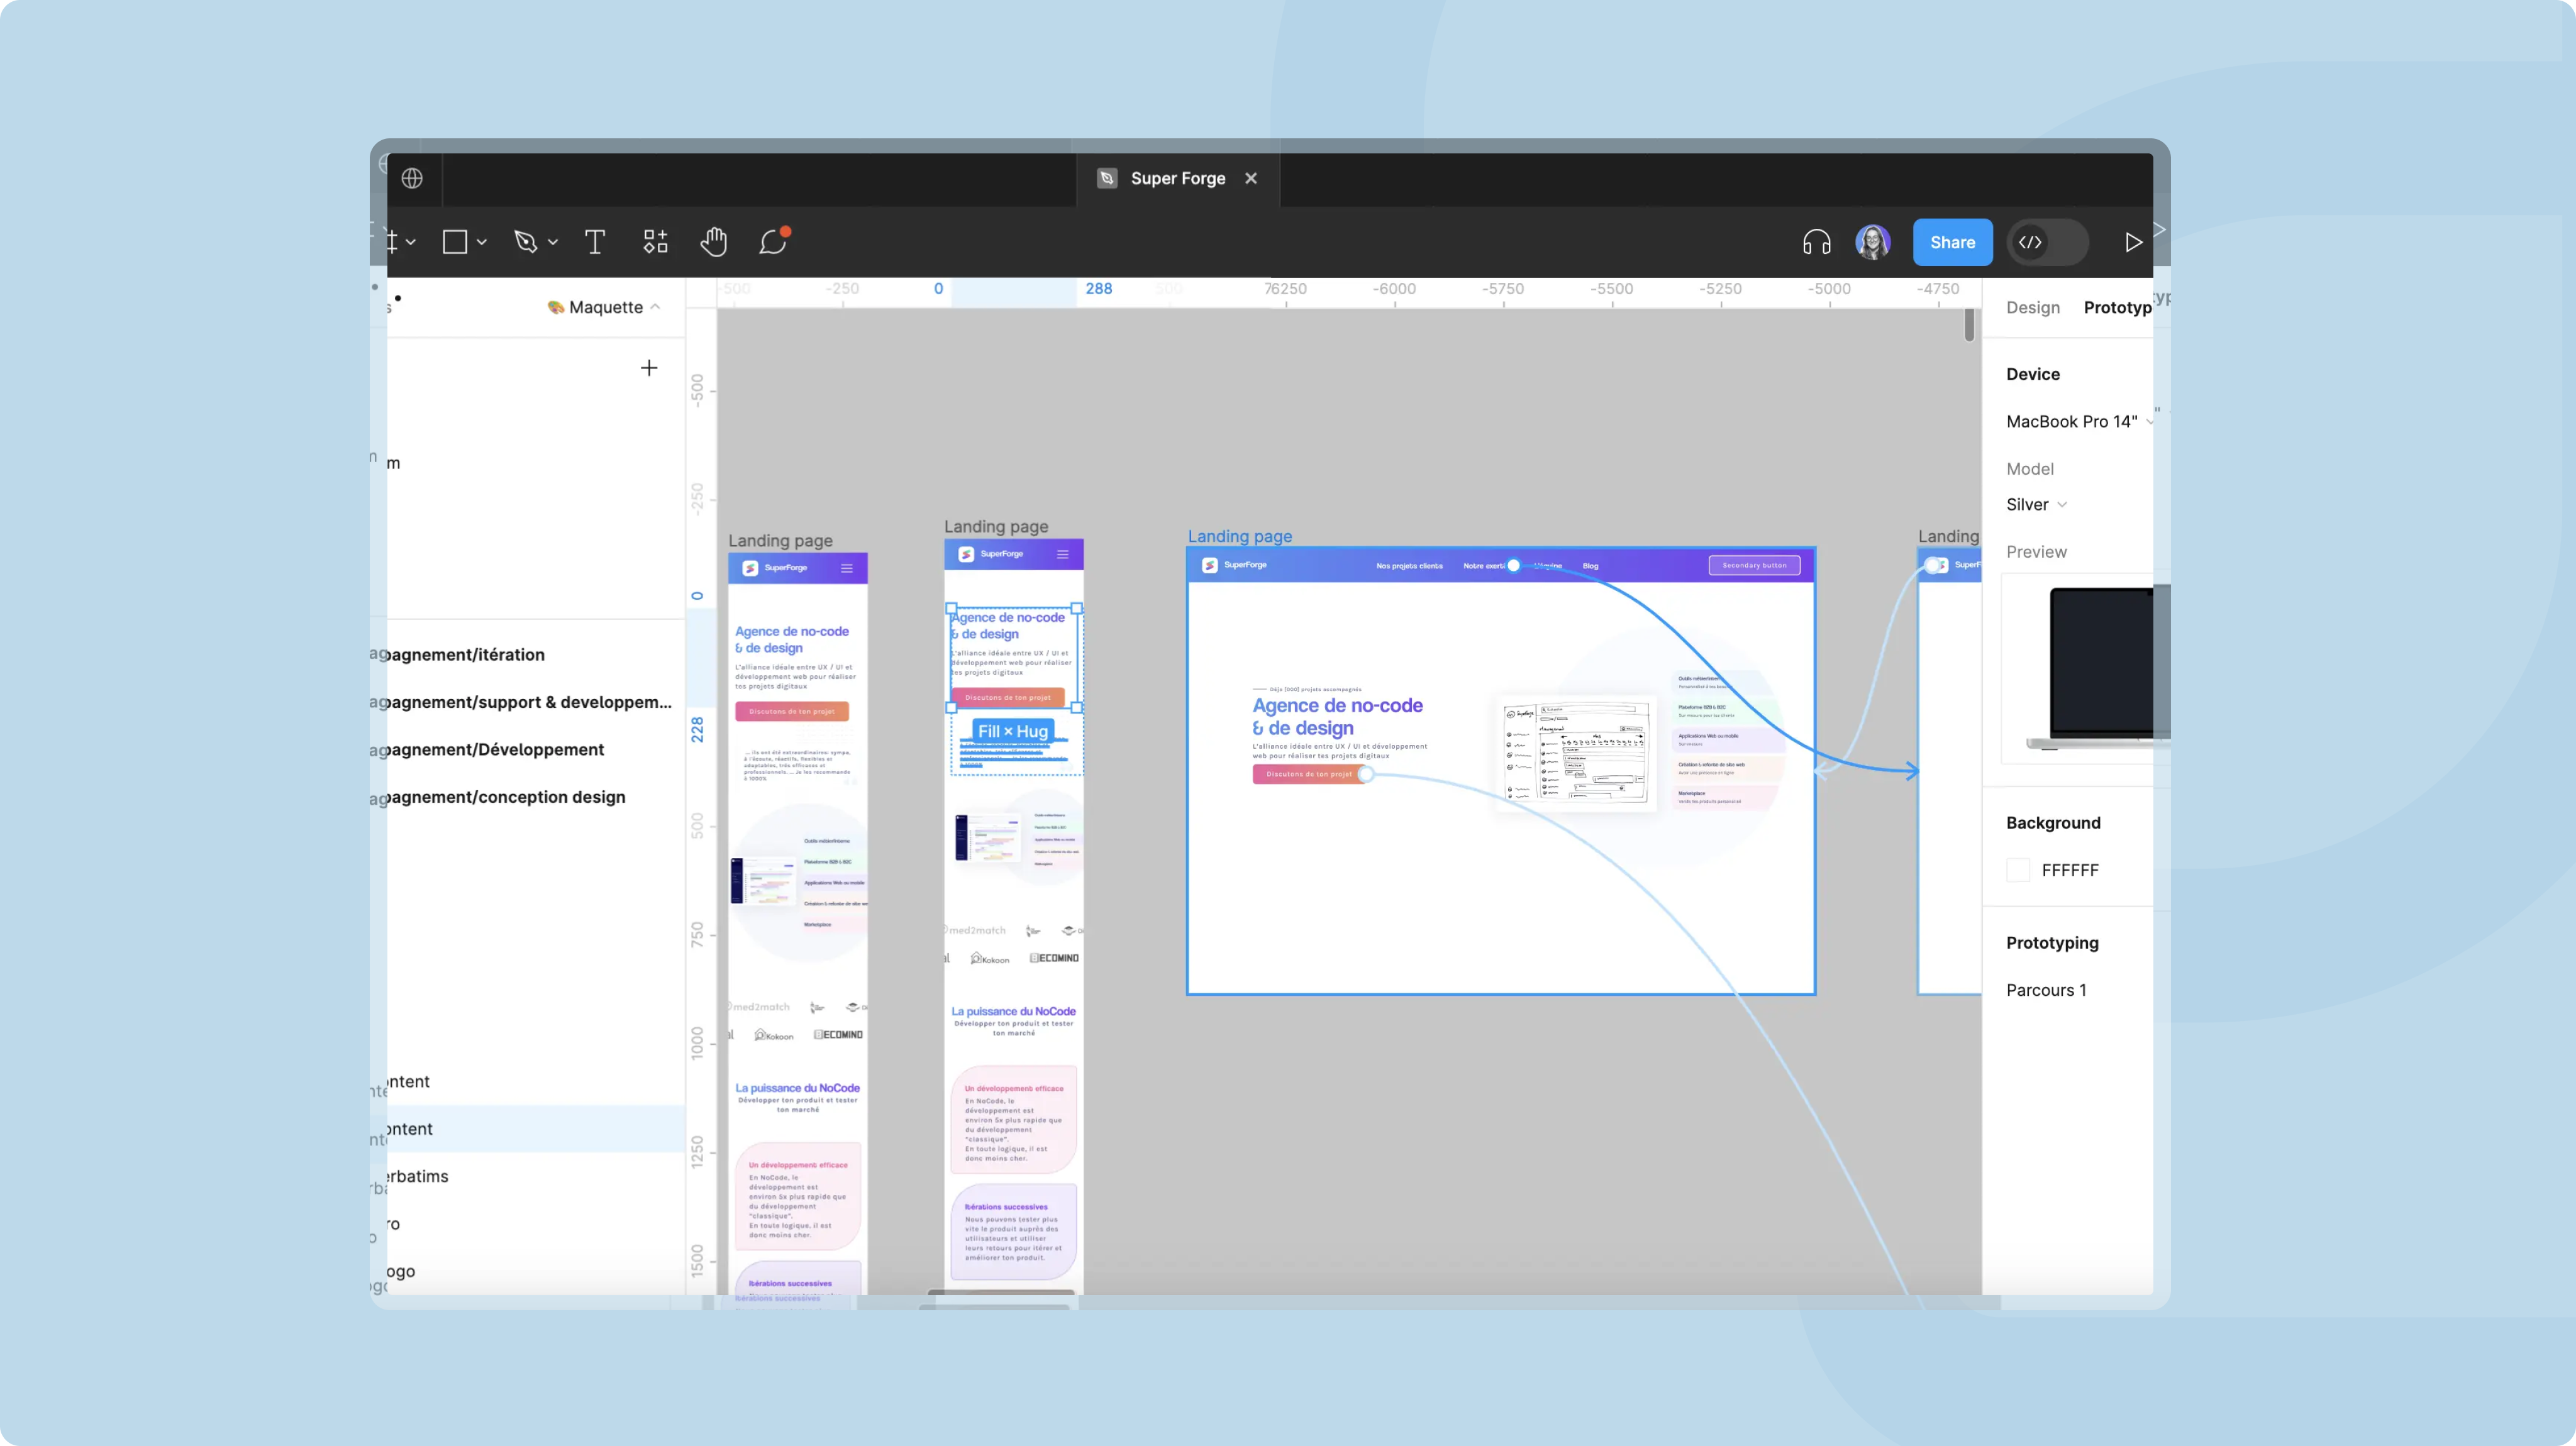Click the Share button
The height and width of the screenshot is (1446, 2576).
pyautogui.click(x=1952, y=242)
